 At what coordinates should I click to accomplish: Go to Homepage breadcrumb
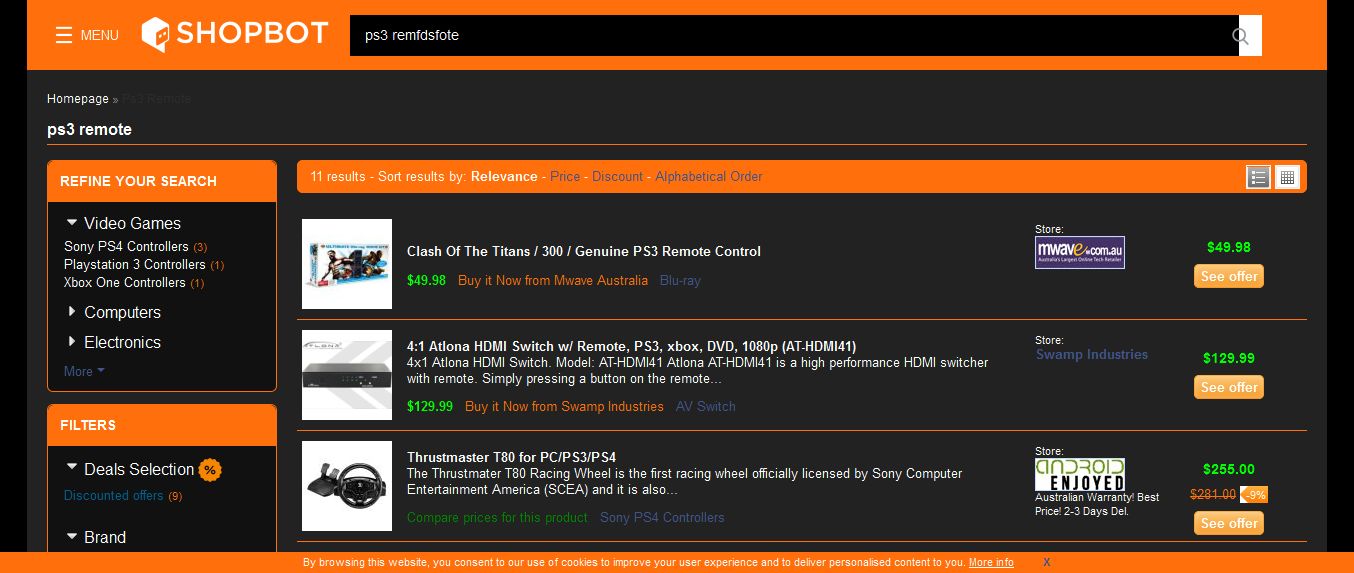pos(78,99)
